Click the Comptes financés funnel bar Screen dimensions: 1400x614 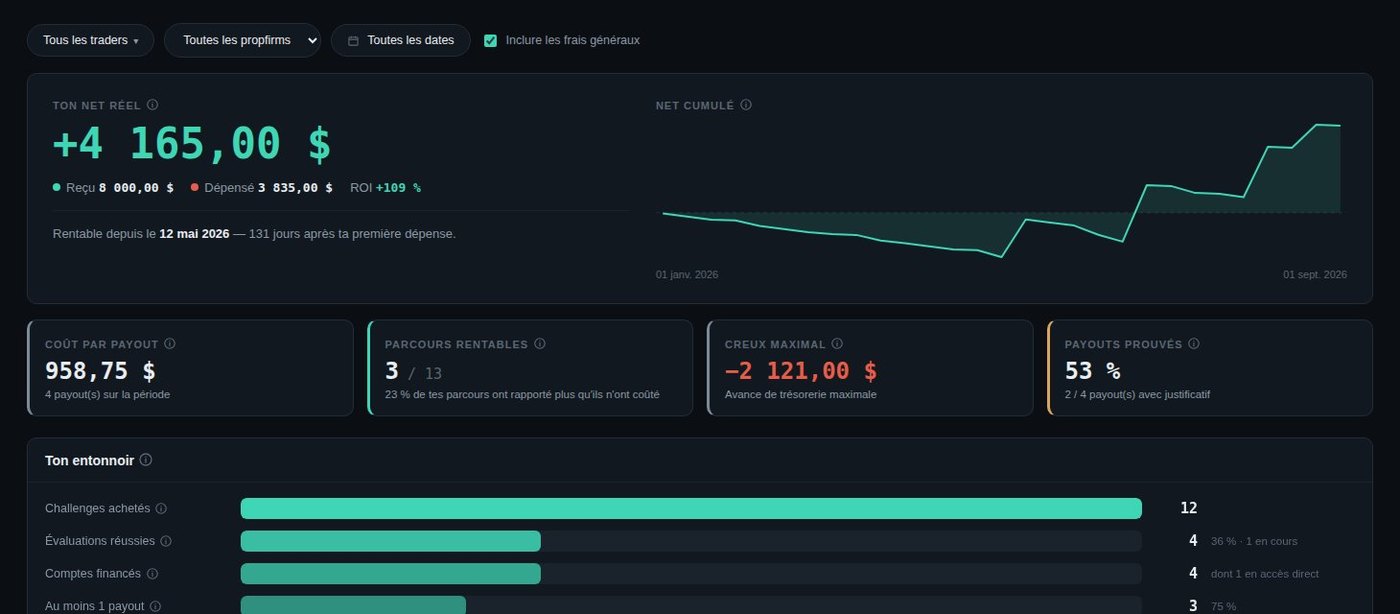click(x=391, y=574)
